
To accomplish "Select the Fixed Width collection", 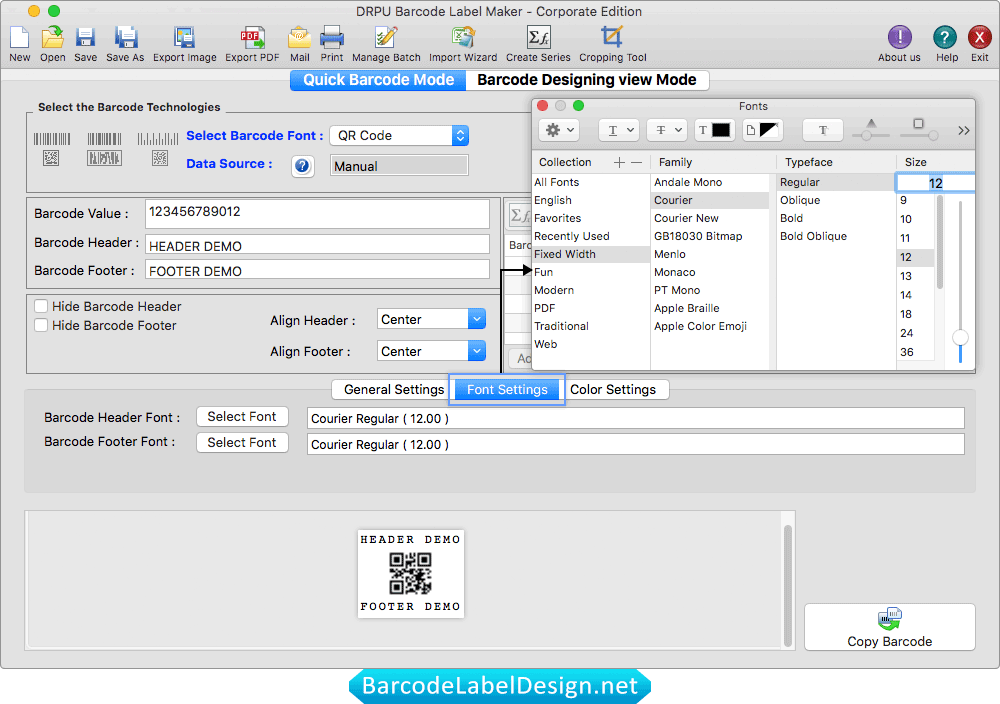I will (x=591, y=254).
